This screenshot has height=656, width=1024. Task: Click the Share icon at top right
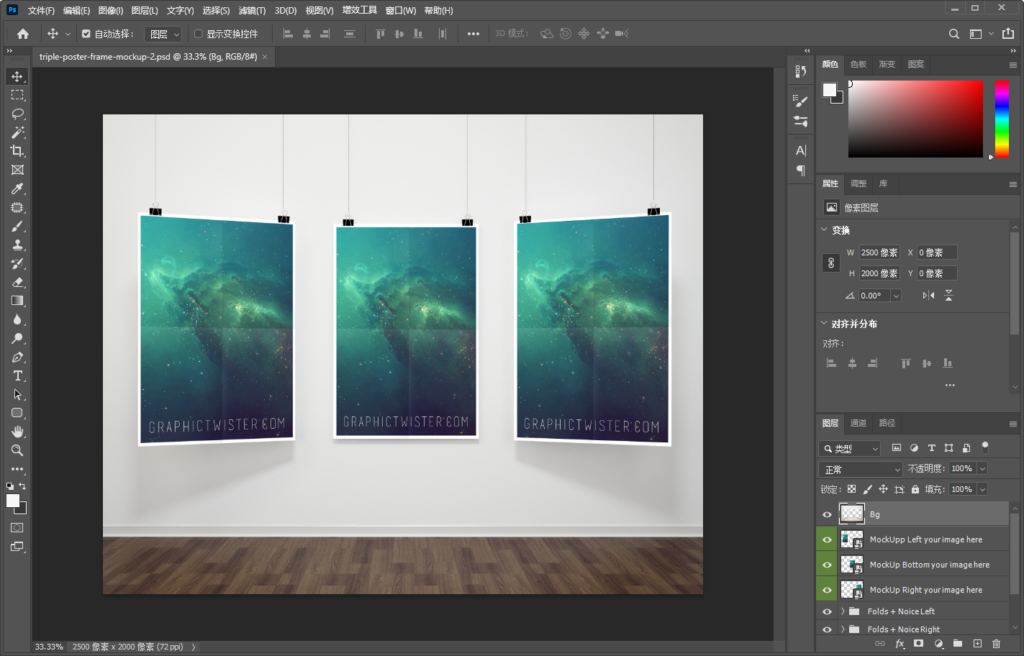click(1008, 33)
